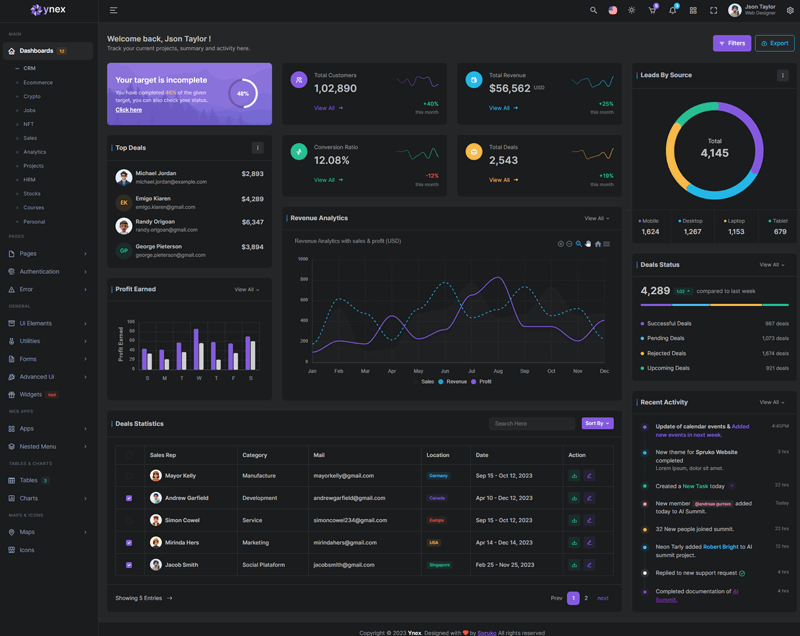Image resolution: width=800 pixels, height=636 pixels.
Task: Switch theme using the sun icon
Action: point(631,10)
